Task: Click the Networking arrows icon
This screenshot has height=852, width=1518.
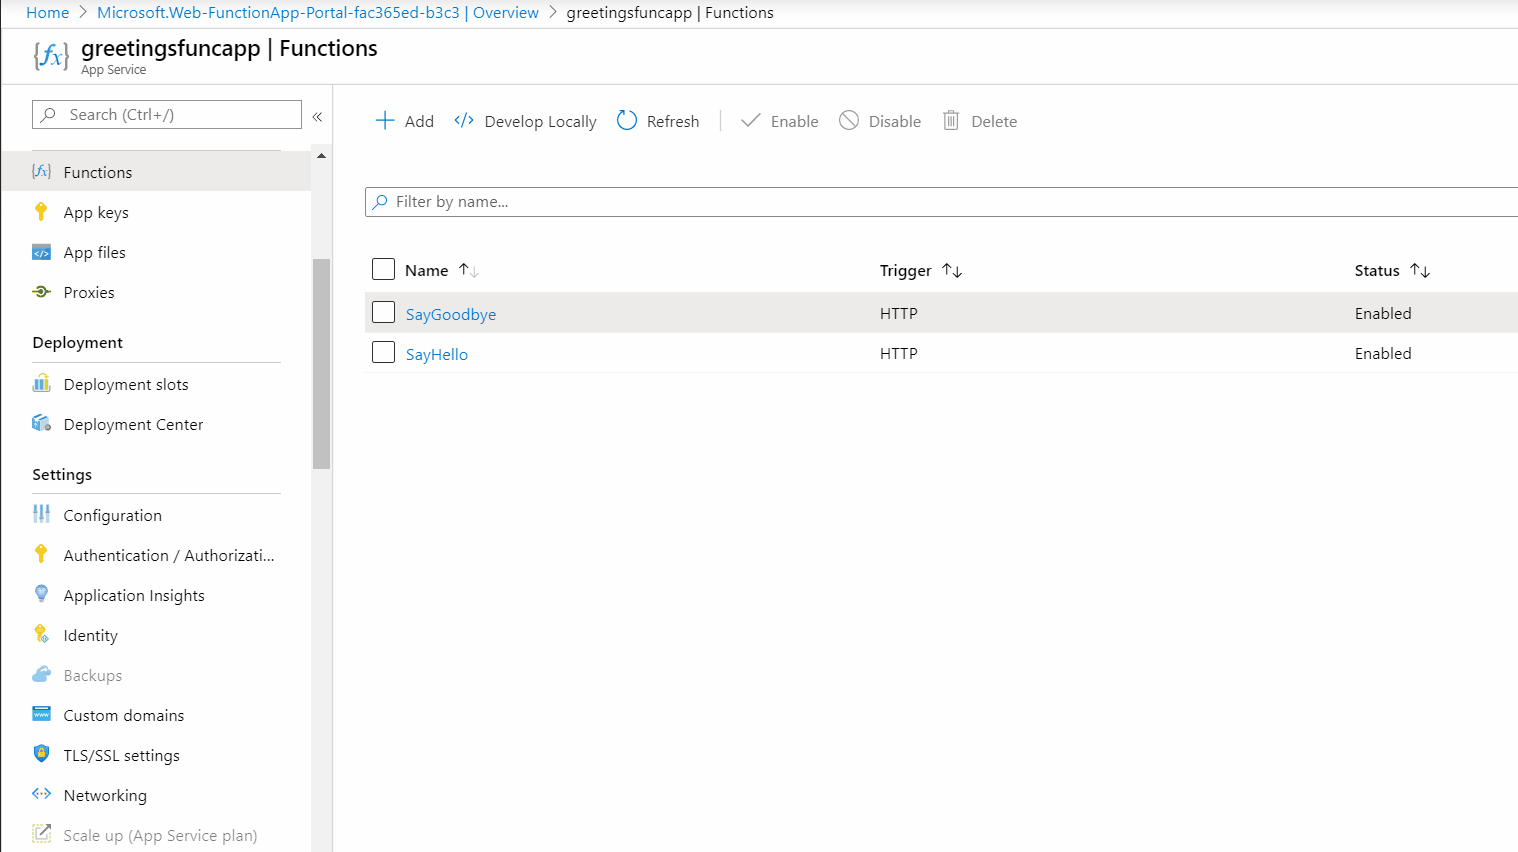Action: [x=41, y=794]
